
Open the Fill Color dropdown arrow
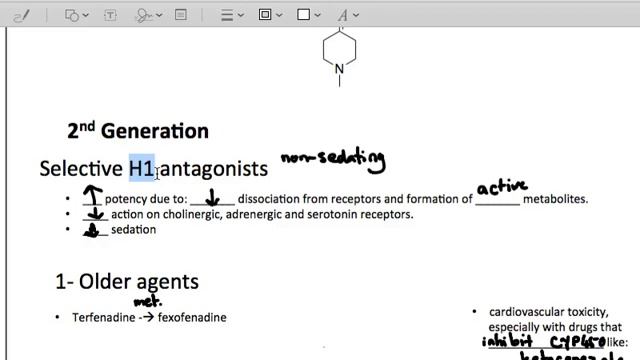(318, 16)
